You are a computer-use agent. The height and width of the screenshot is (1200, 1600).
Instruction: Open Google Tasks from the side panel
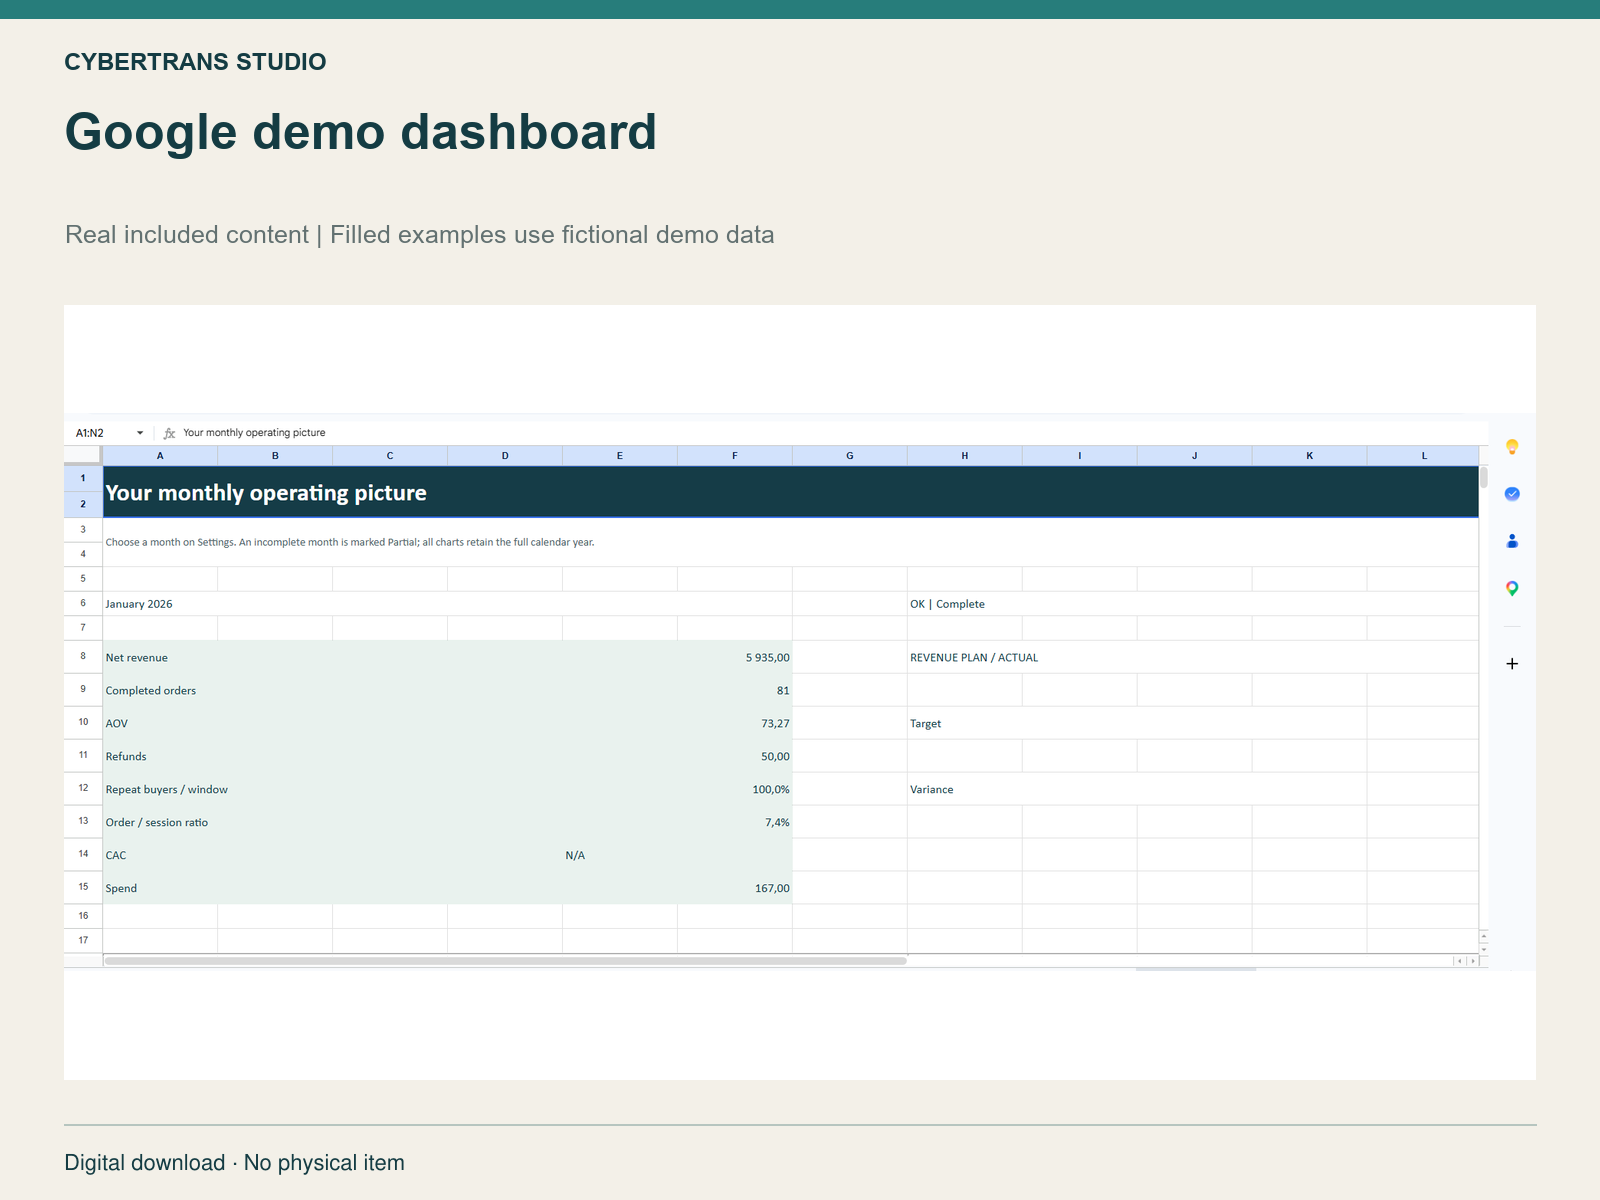point(1512,494)
